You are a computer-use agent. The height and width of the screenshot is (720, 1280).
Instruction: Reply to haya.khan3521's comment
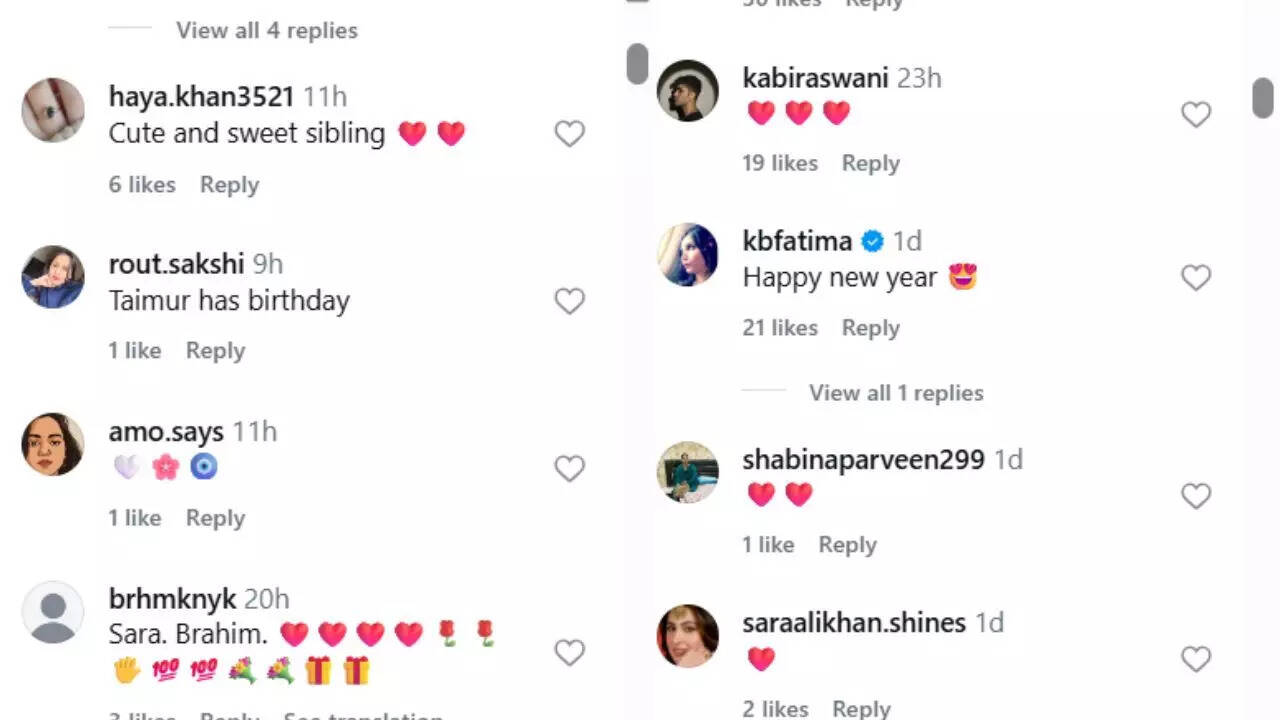pos(229,185)
